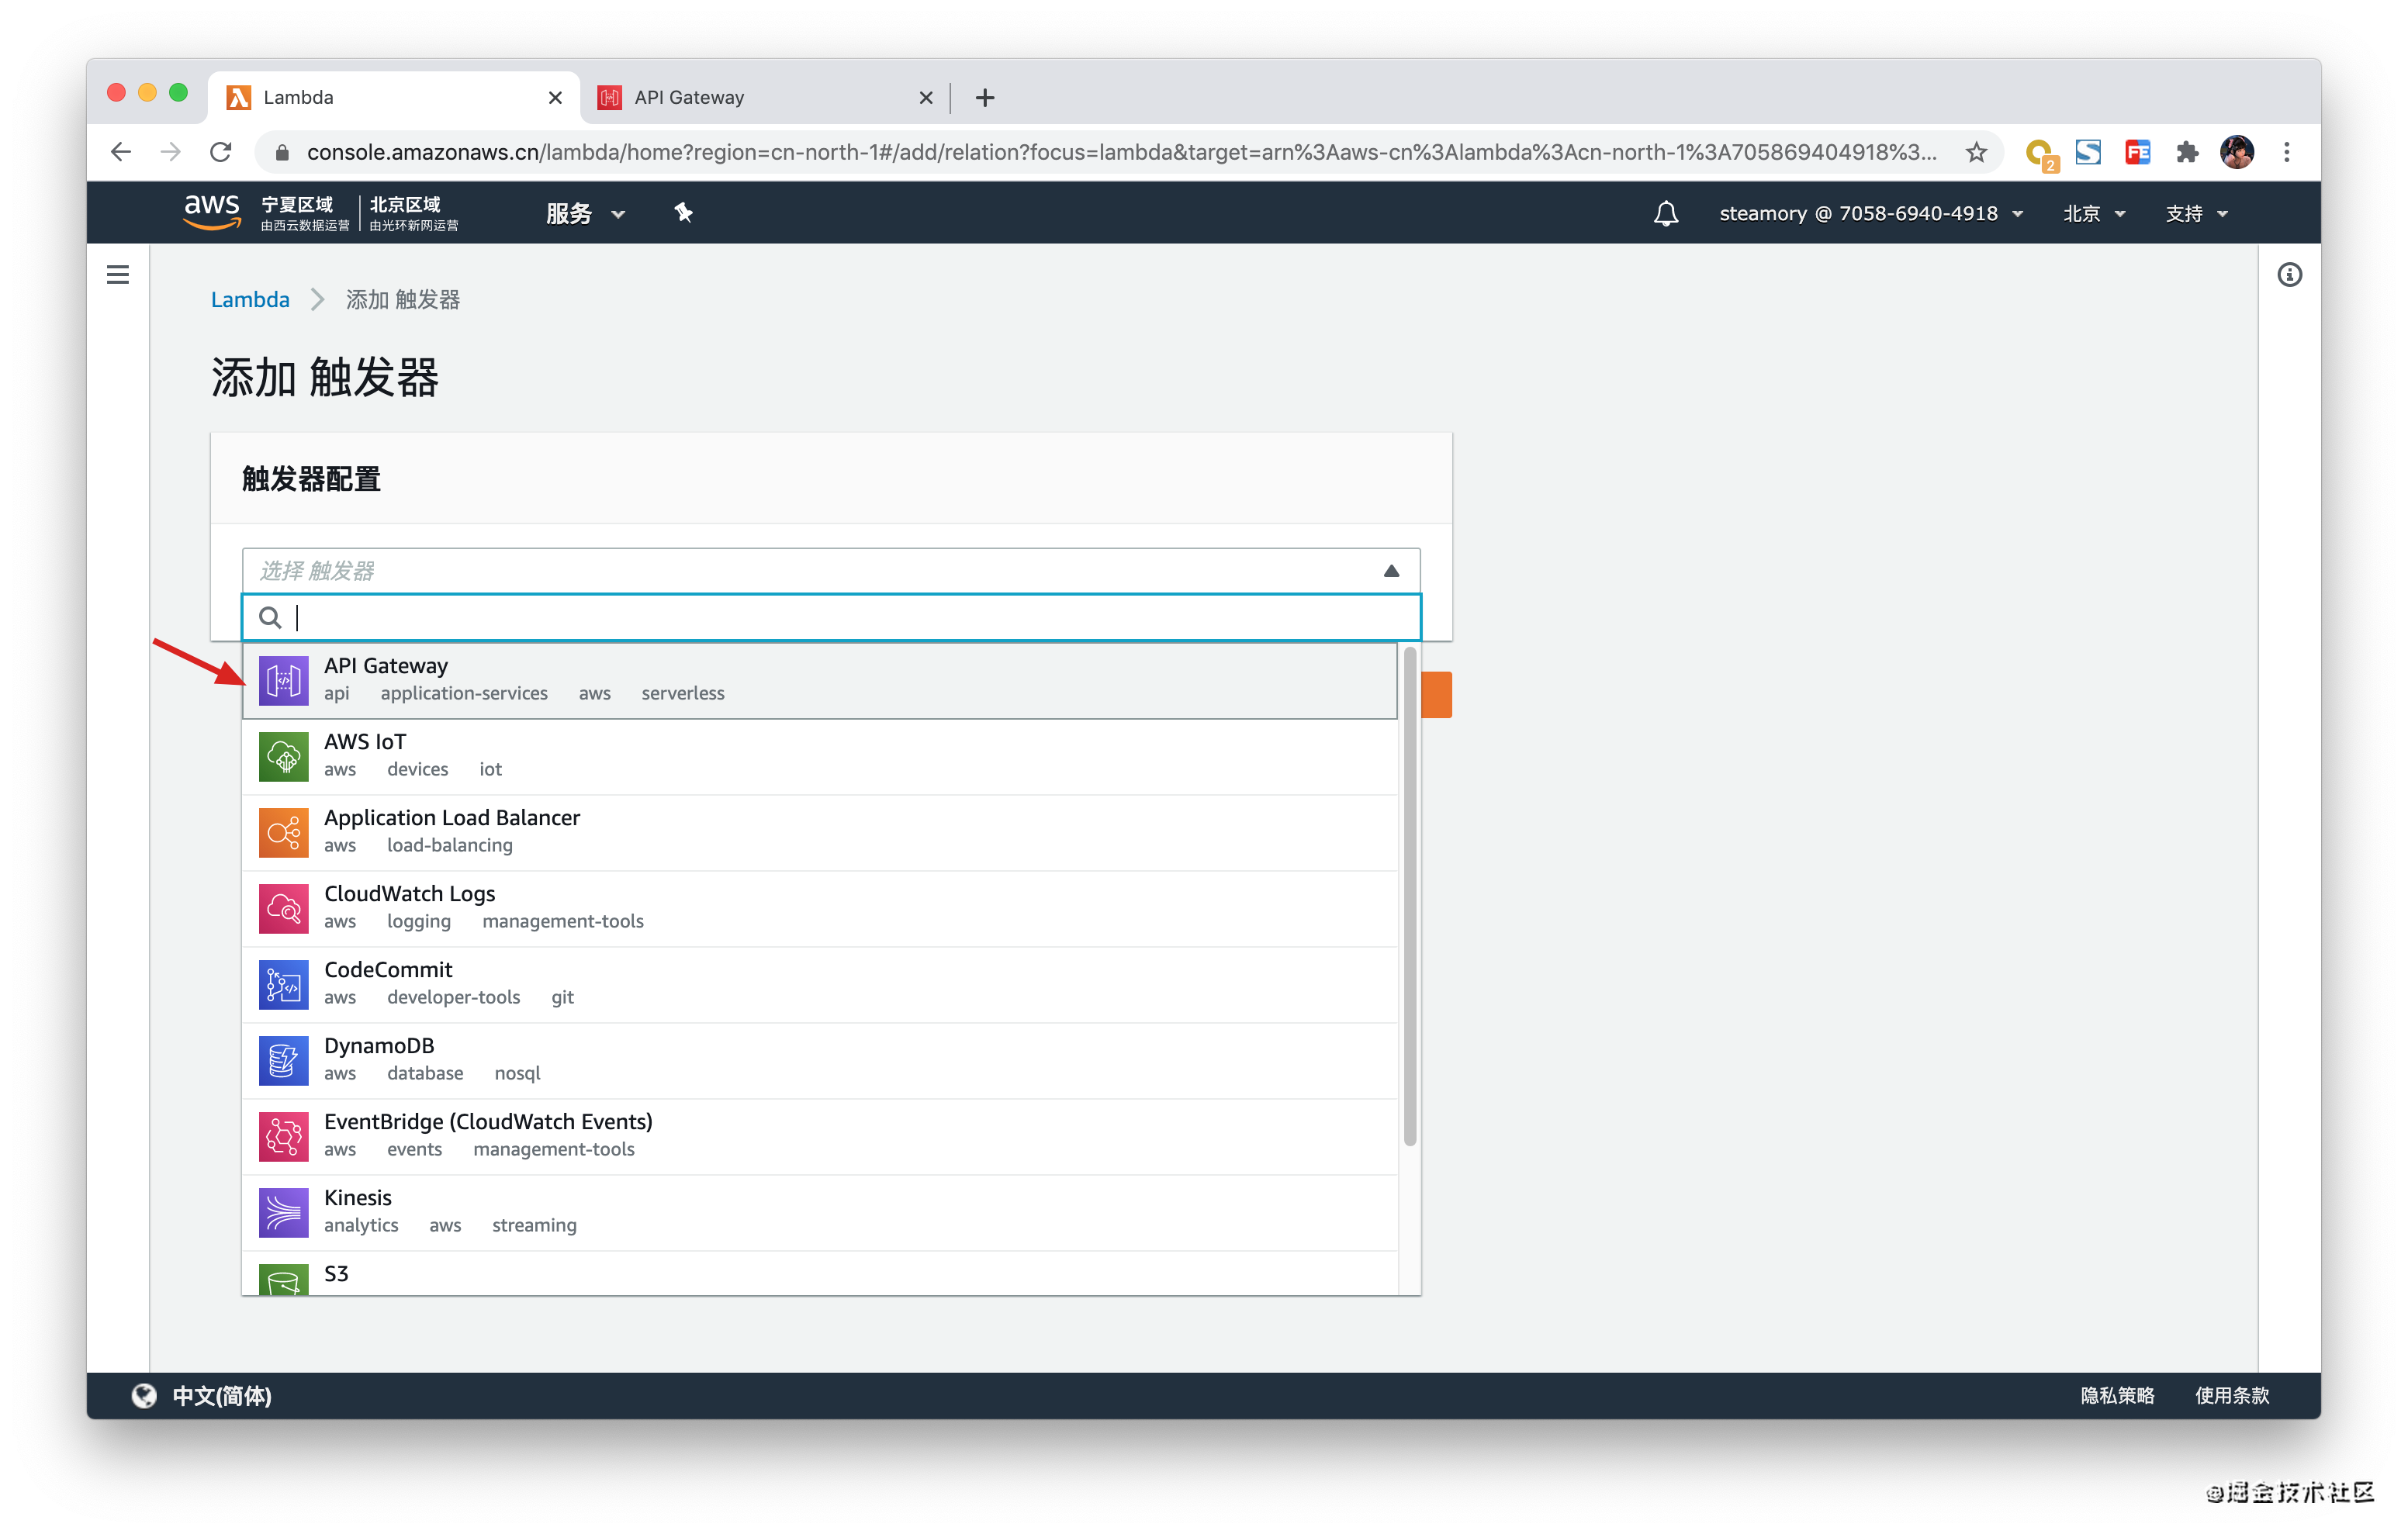Pick the EventBridge (CloudWatch Events) icon

283,1136
